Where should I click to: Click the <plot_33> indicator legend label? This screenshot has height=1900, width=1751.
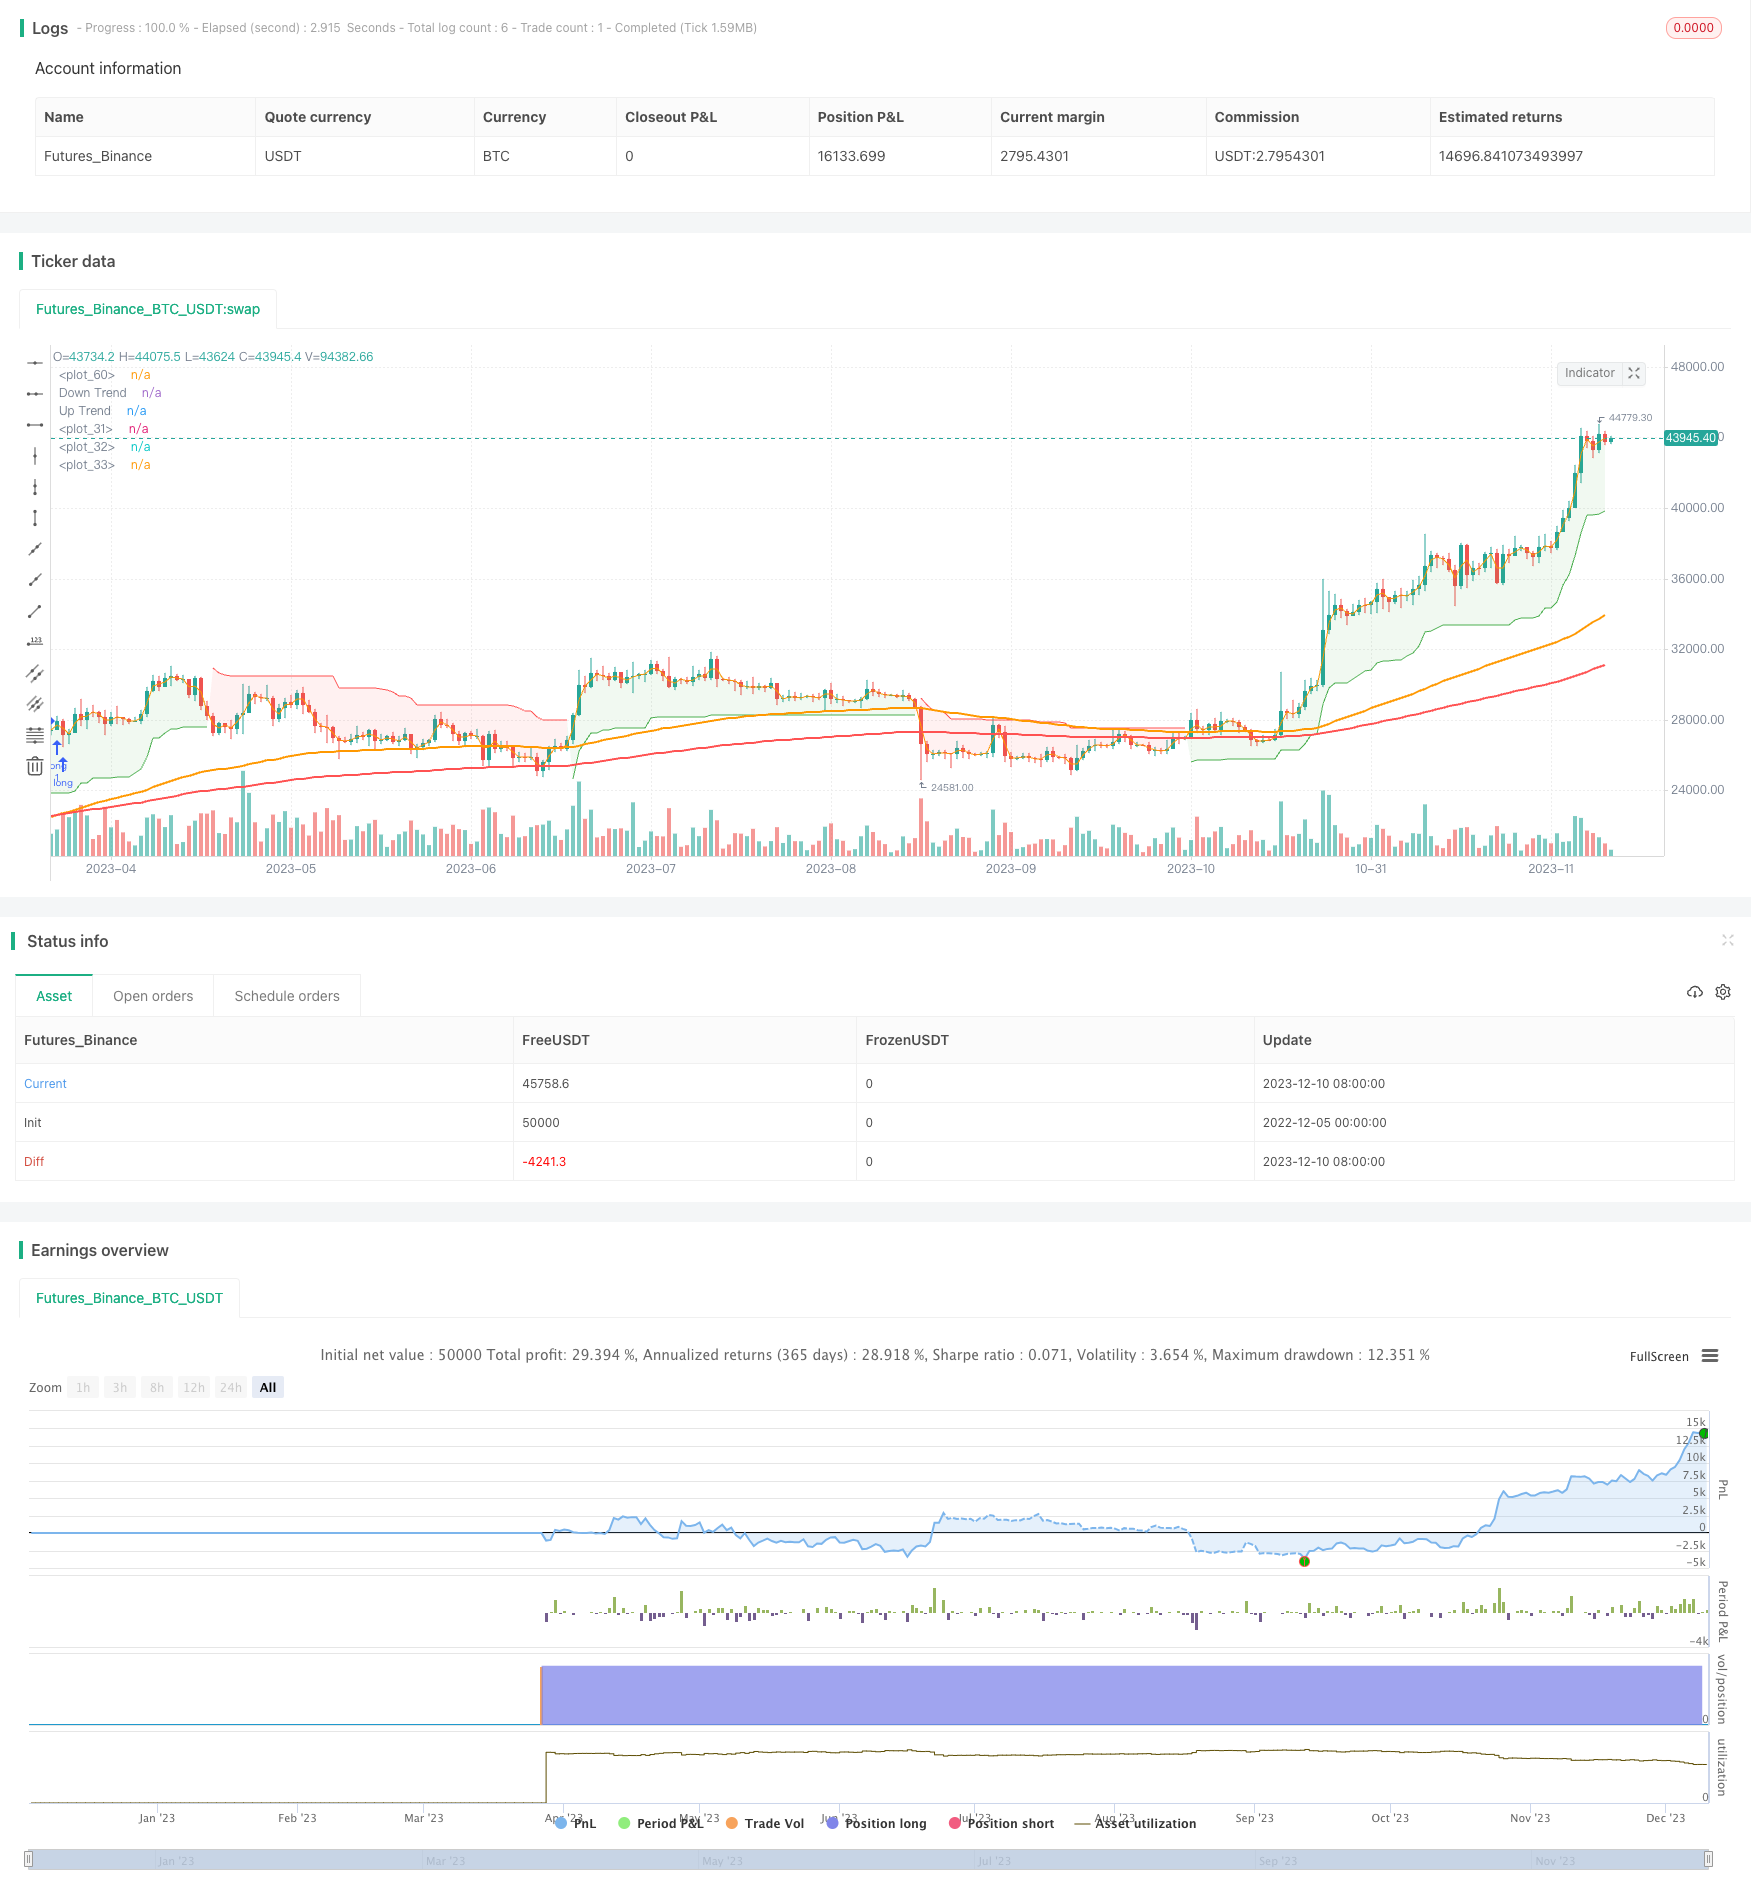pyautogui.click(x=87, y=465)
